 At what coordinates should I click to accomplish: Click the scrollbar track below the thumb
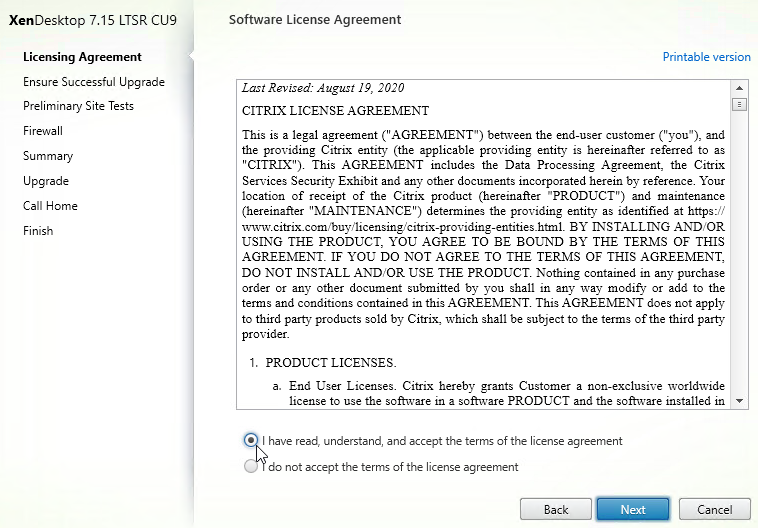pyautogui.click(x=739, y=251)
